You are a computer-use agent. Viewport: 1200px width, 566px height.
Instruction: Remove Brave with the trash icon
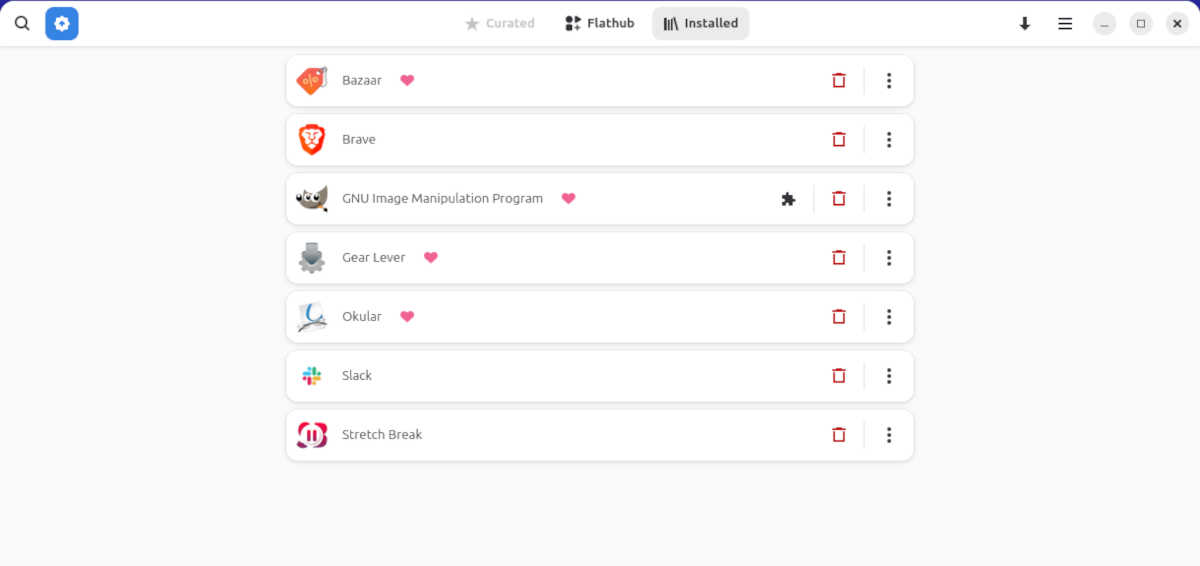(x=839, y=140)
